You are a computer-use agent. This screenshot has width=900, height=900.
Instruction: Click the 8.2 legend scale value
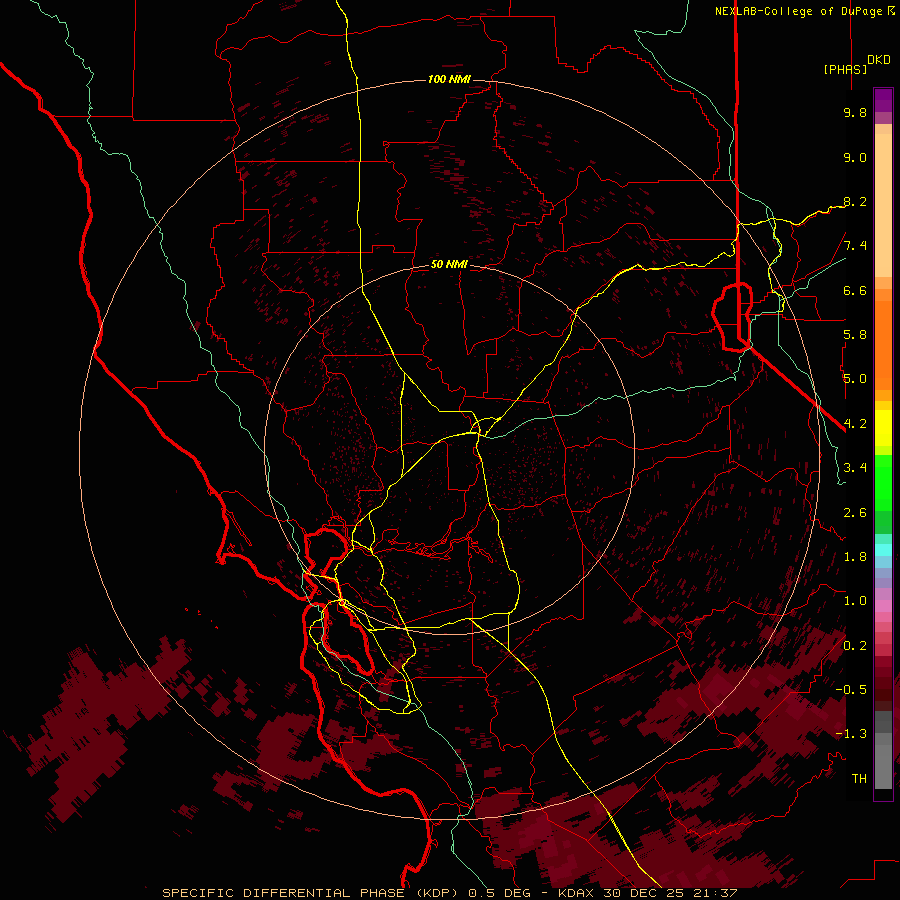click(x=855, y=201)
